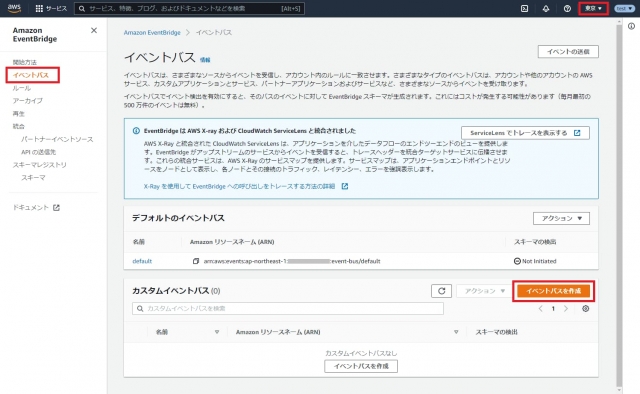
Task: Open CloudShell terminal icon
Action: coord(524,8)
